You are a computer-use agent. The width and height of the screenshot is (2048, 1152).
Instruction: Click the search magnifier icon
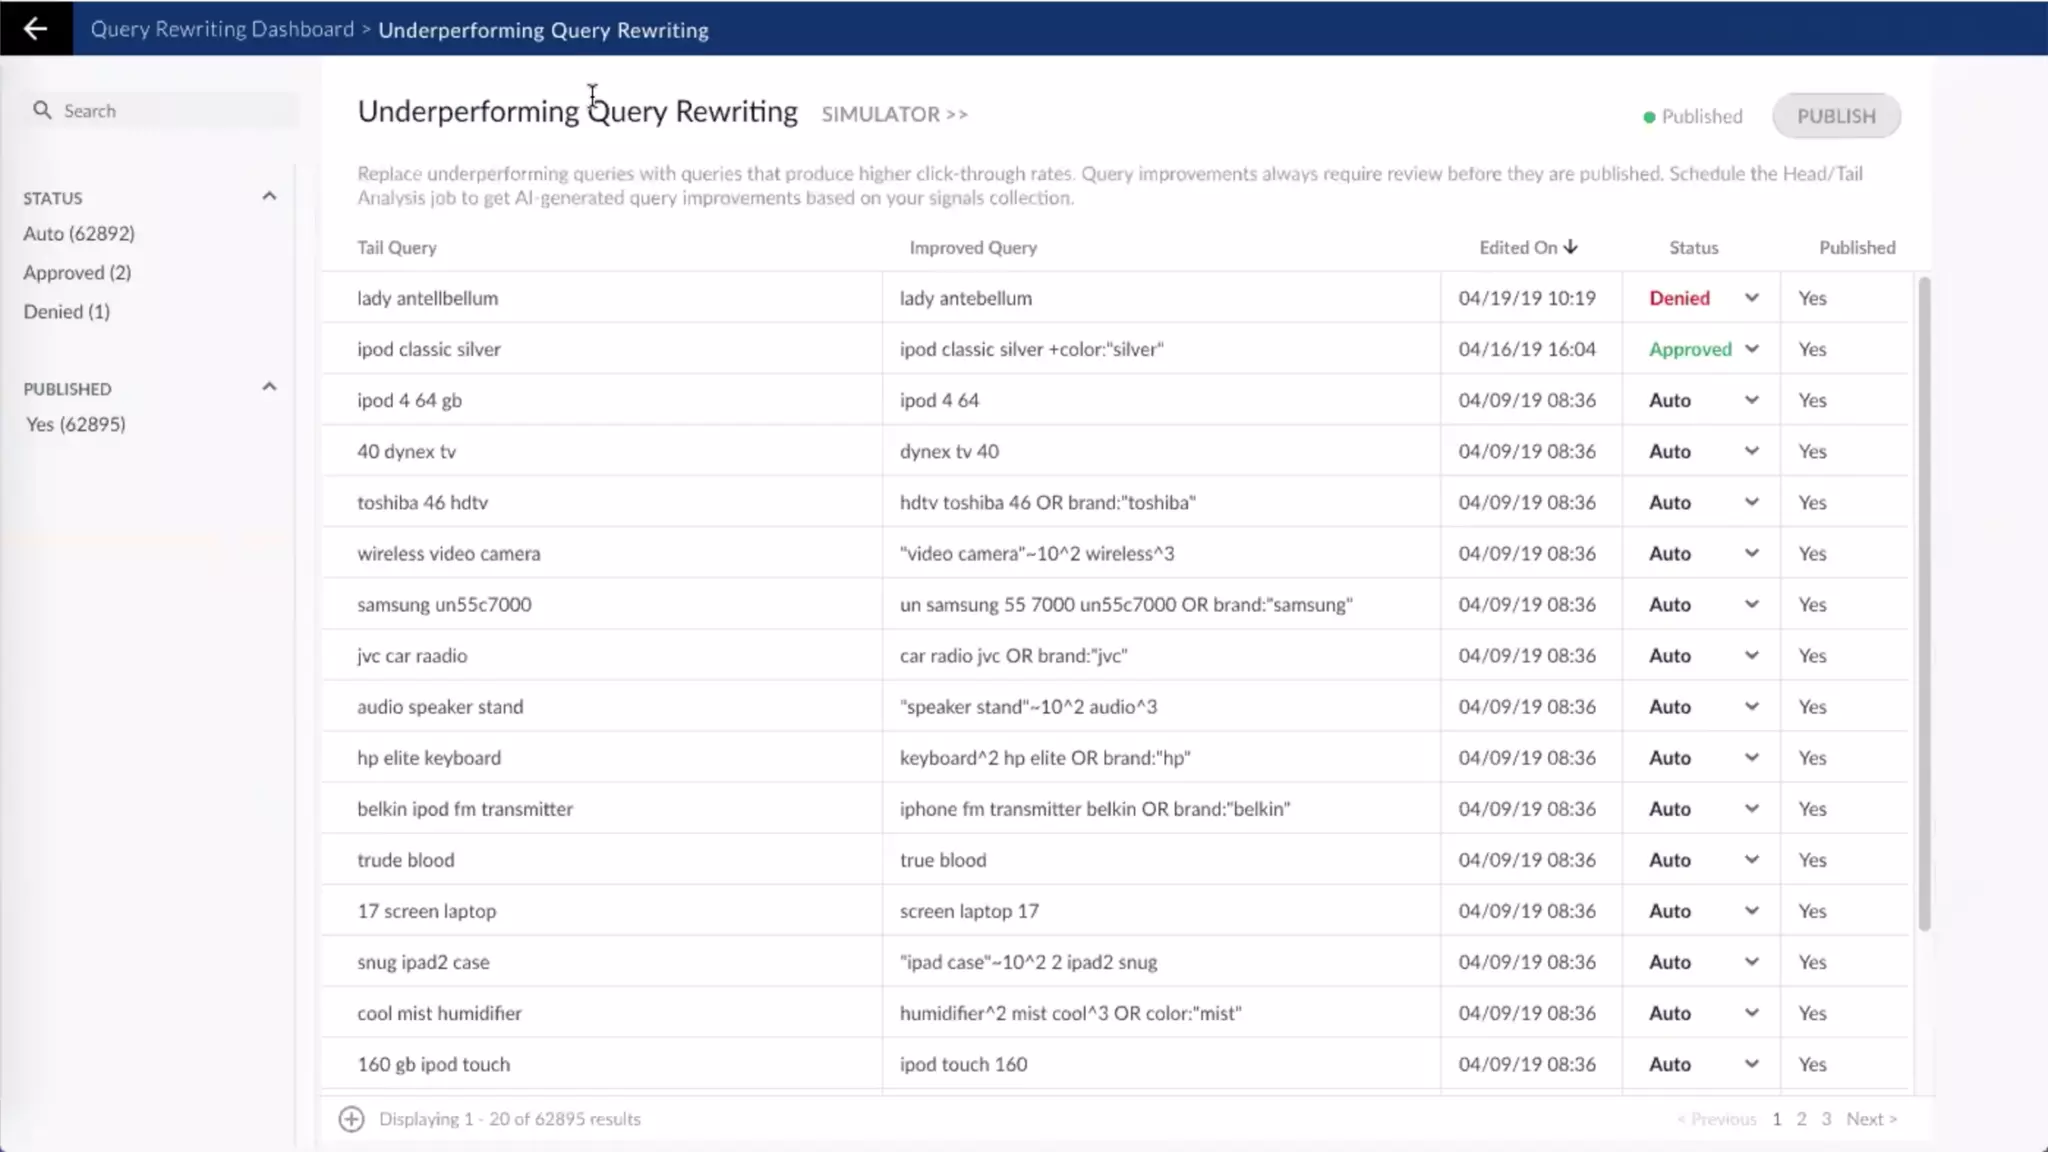click(x=42, y=110)
